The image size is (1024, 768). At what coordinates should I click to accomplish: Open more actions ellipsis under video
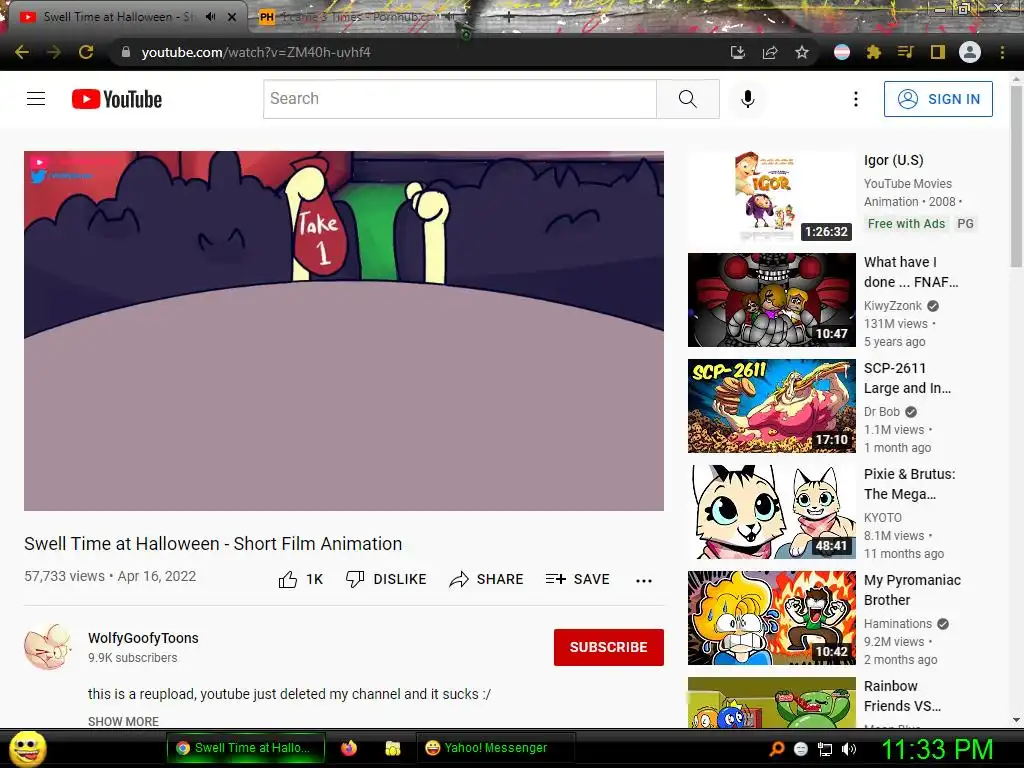coord(644,580)
